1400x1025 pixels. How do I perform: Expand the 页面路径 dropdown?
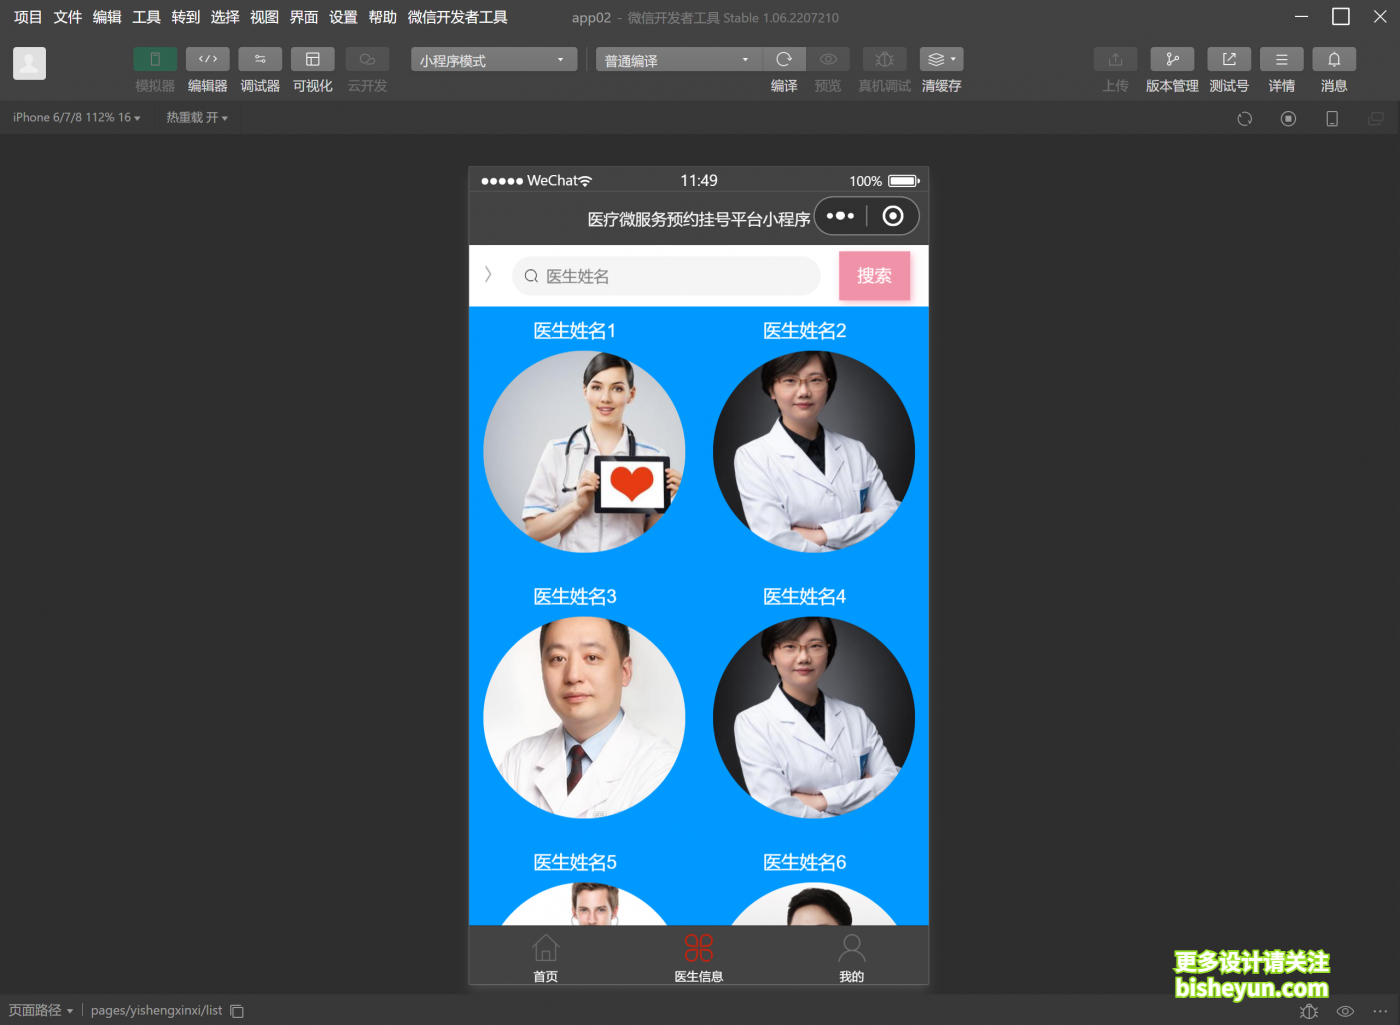41,1011
